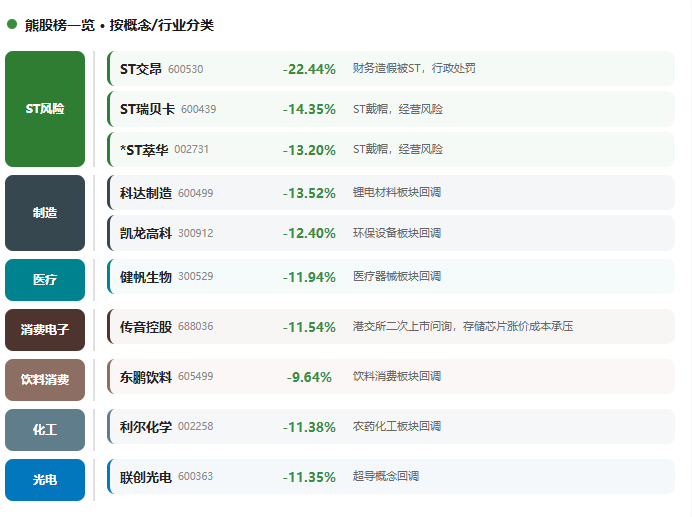Click the -12.40% change value

tap(309, 233)
